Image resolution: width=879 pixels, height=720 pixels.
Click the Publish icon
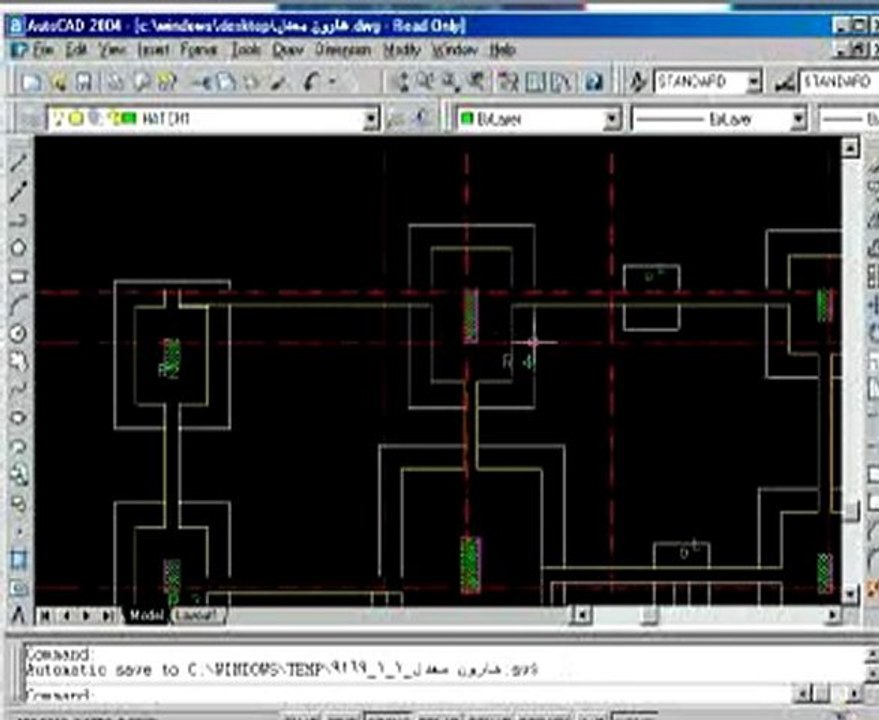168,82
